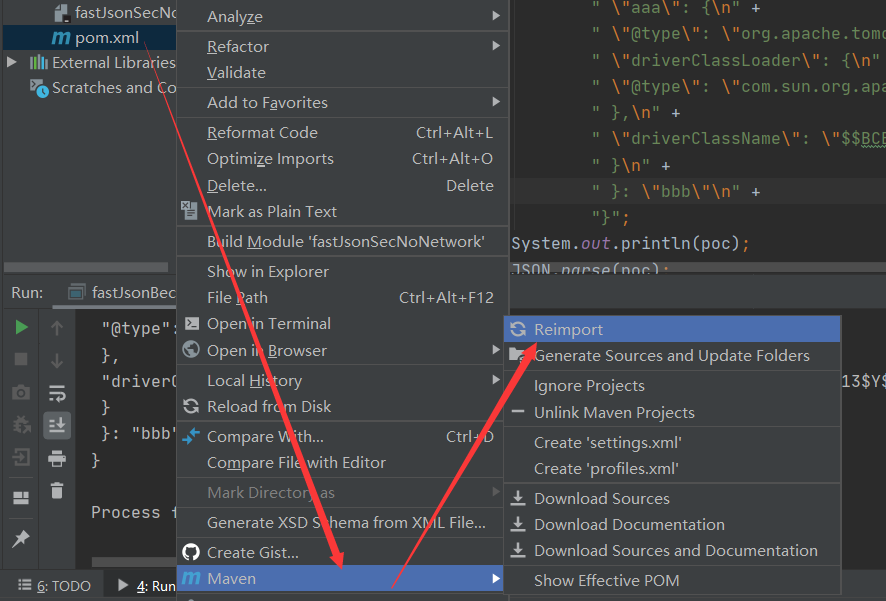
Task: Toggle Scroll to End in Run console
Action: (x=57, y=425)
